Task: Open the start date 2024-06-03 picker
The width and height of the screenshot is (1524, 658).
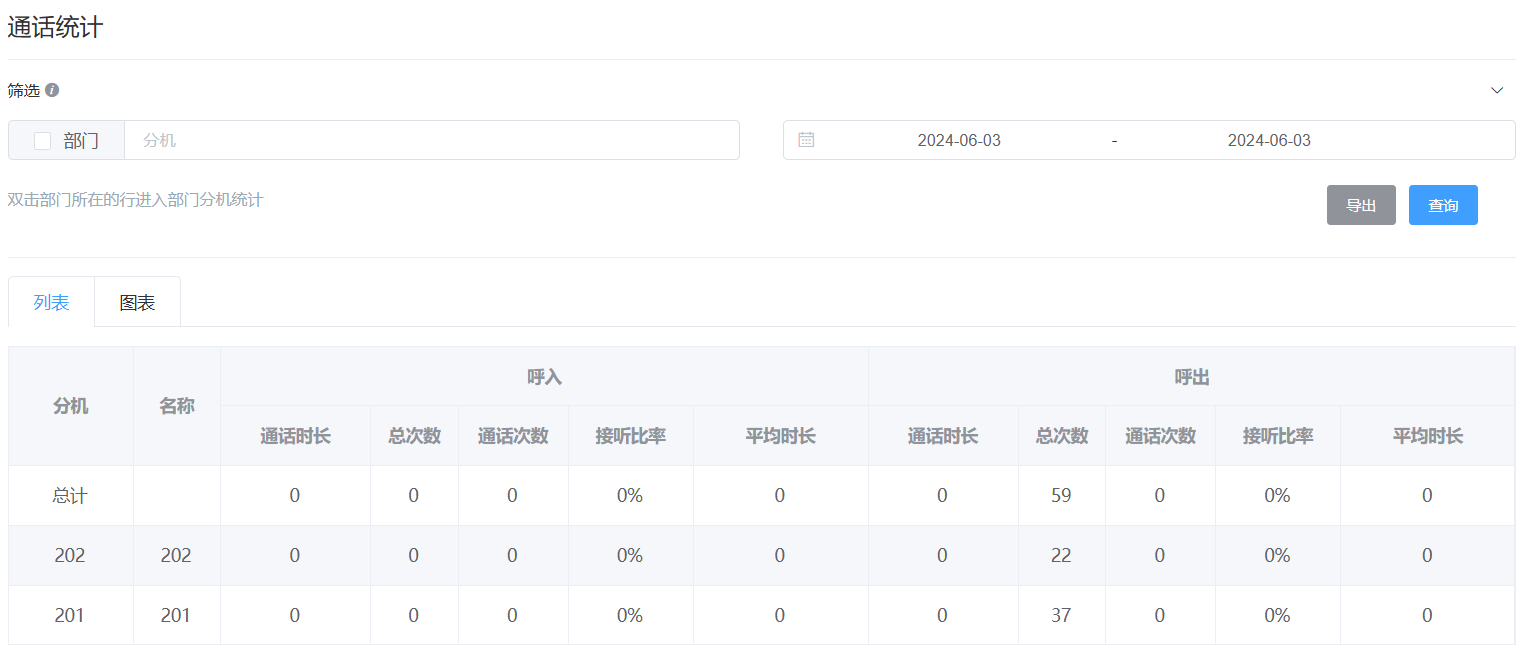Action: [x=958, y=141]
